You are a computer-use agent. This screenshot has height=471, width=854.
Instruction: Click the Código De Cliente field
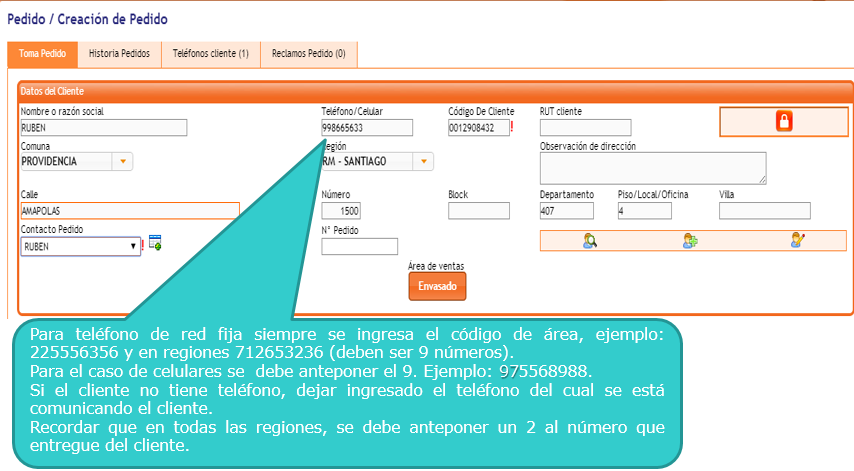click(x=479, y=128)
